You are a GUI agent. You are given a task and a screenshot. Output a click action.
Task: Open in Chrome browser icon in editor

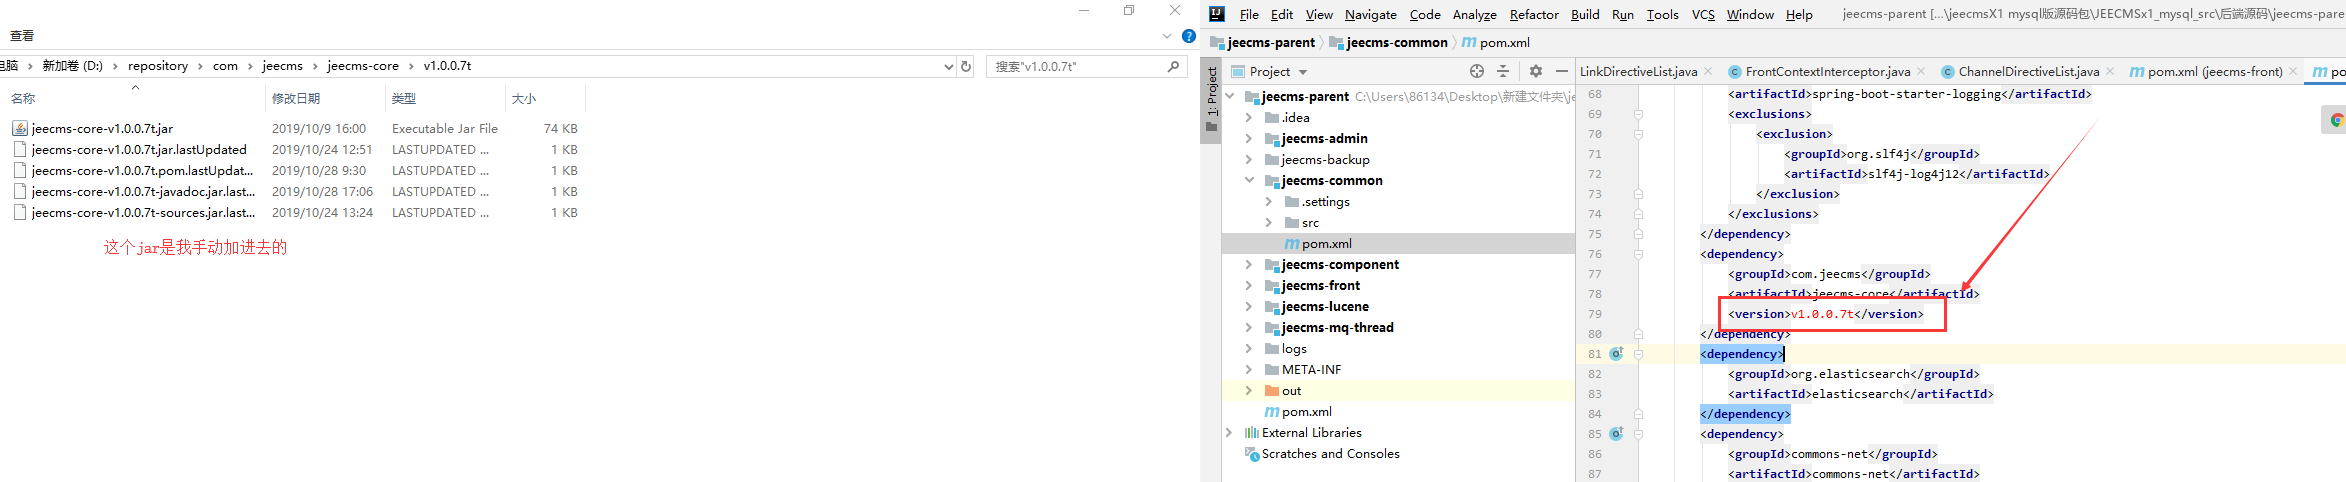click(x=2336, y=120)
